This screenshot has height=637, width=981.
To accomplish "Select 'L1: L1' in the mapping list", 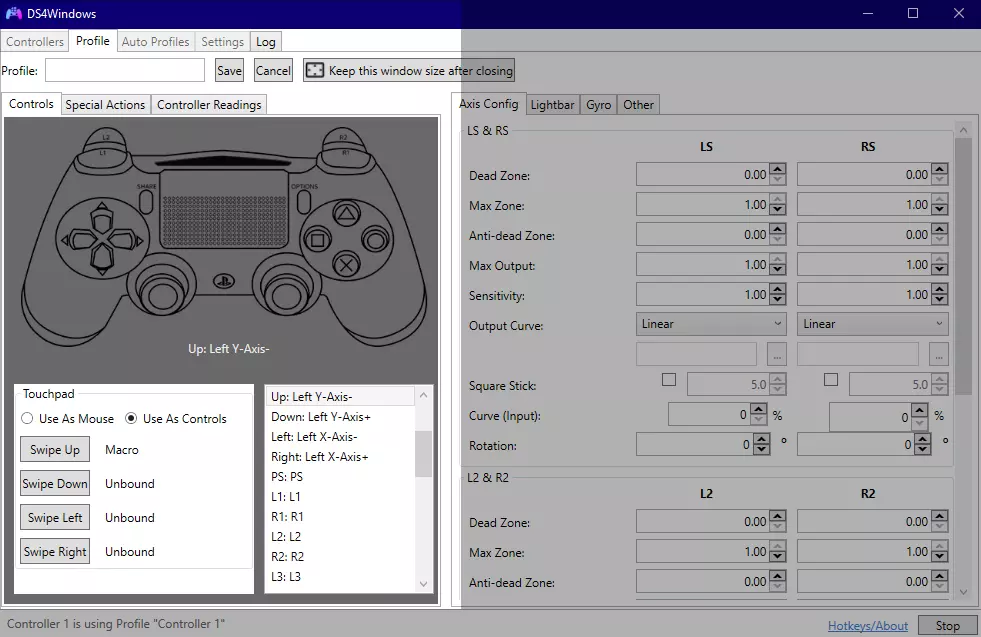I will point(287,497).
